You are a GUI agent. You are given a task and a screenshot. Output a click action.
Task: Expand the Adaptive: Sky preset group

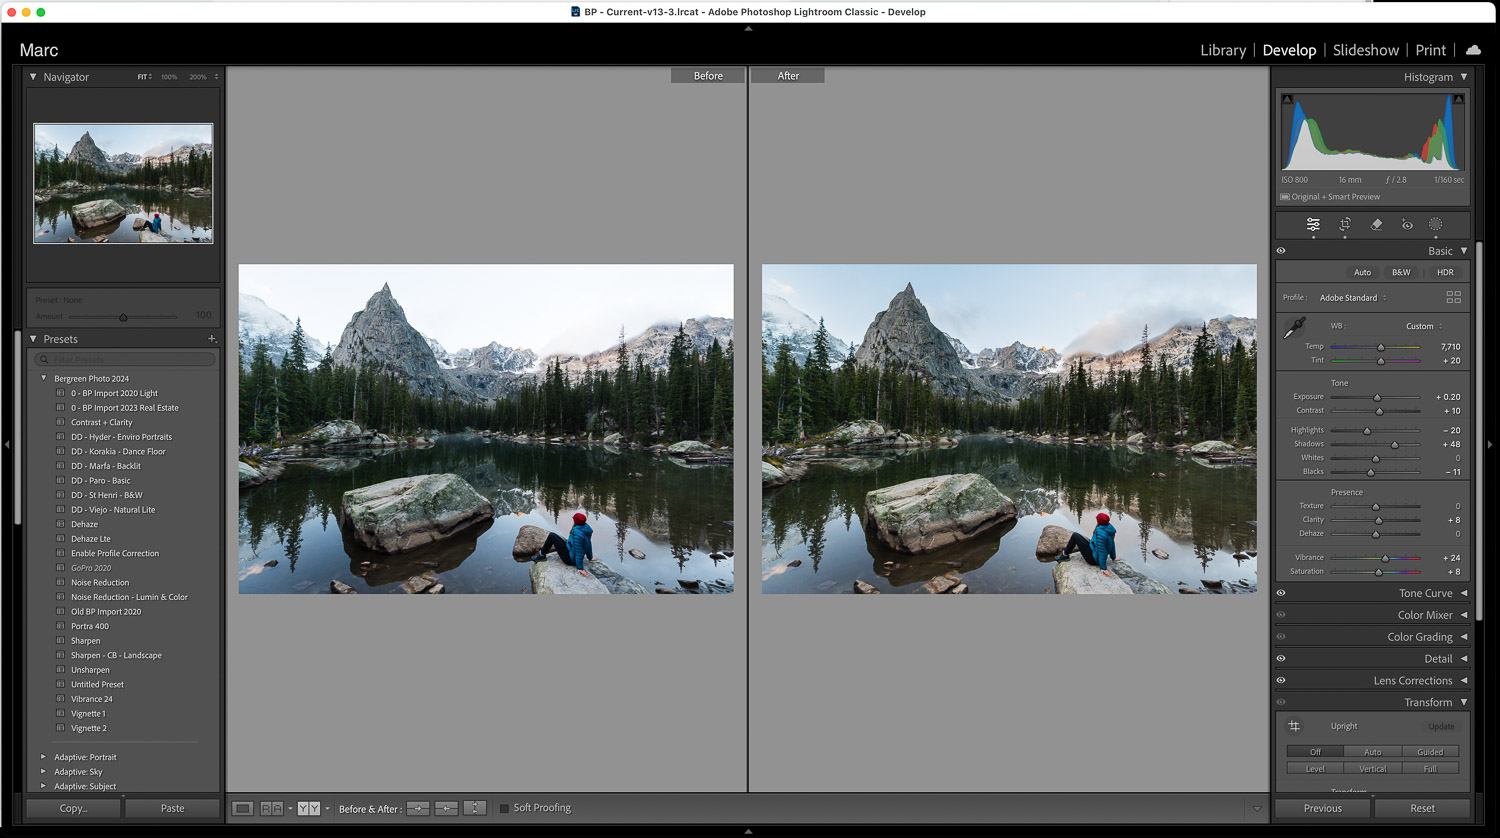coord(43,772)
